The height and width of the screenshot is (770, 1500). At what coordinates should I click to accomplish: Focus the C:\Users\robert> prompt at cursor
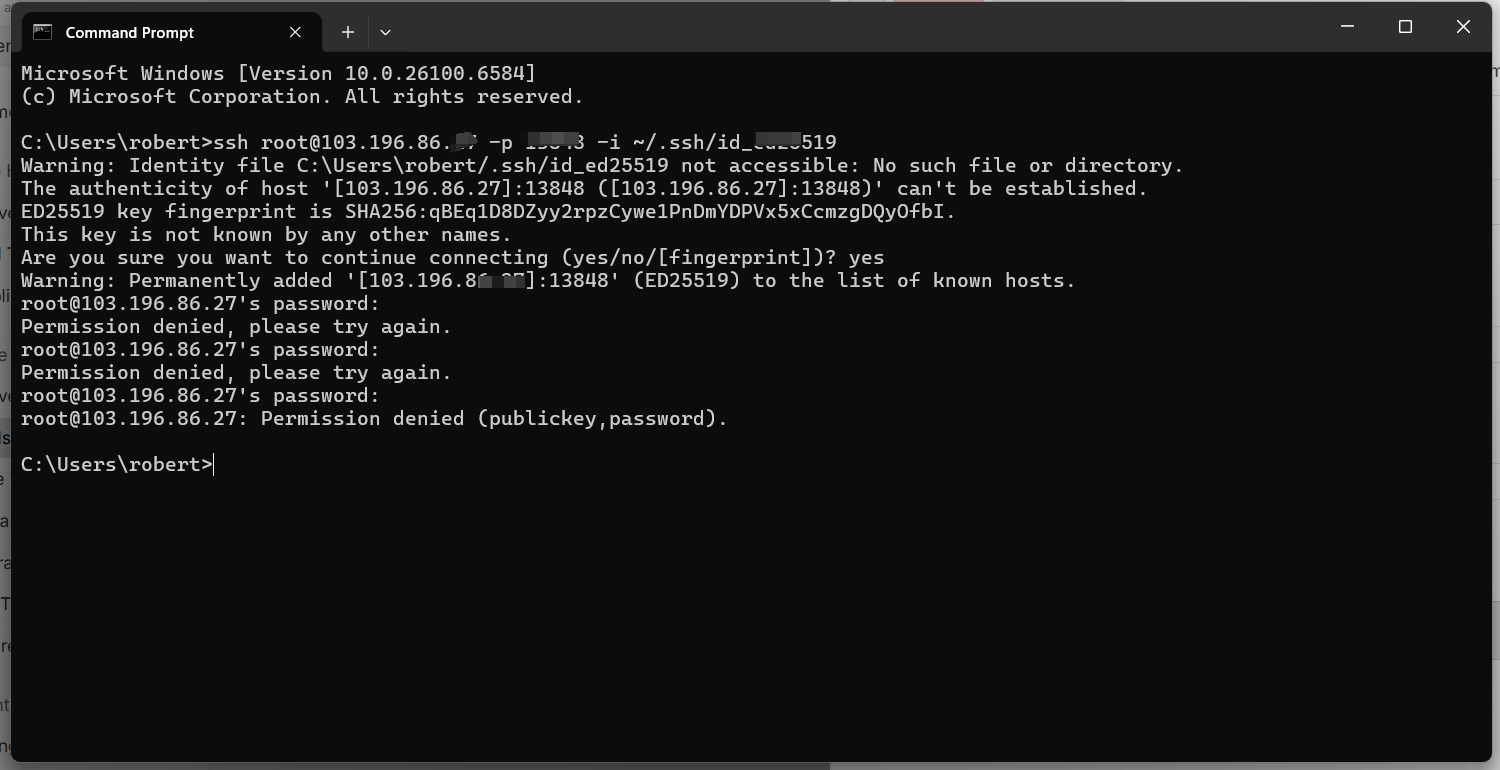pos(117,464)
